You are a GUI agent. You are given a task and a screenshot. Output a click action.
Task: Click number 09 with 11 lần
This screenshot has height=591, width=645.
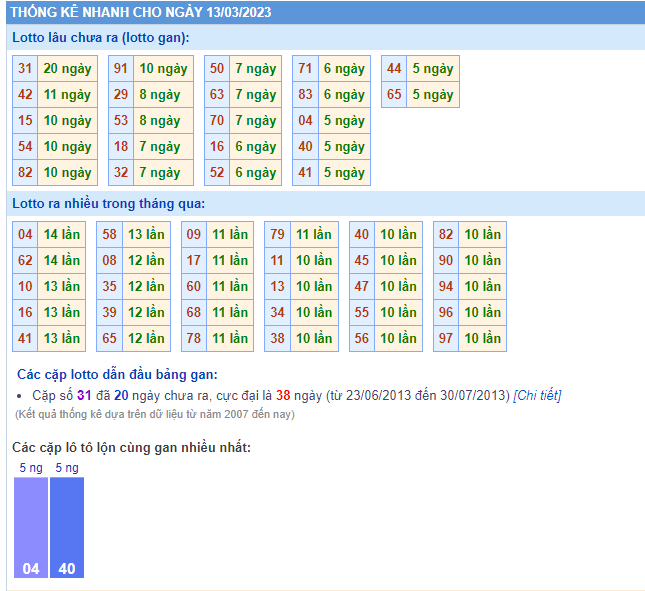pos(194,235)
